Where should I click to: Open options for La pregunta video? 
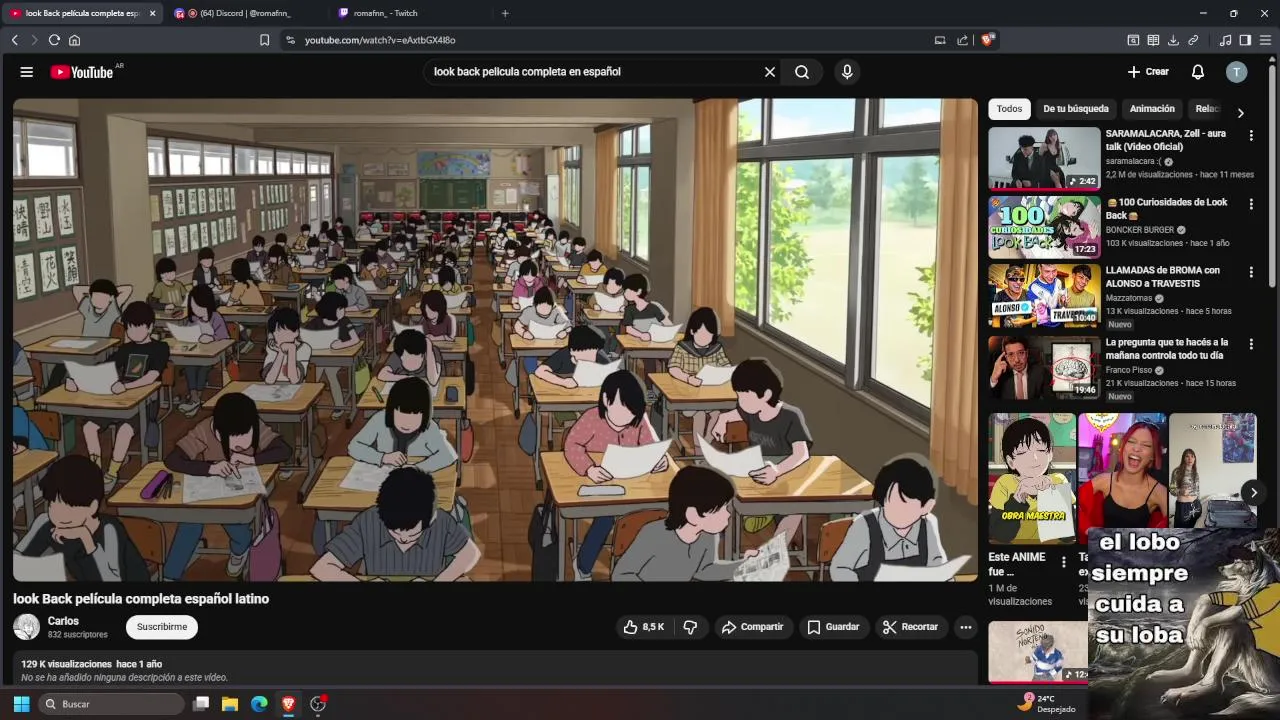coord(1250,344)
